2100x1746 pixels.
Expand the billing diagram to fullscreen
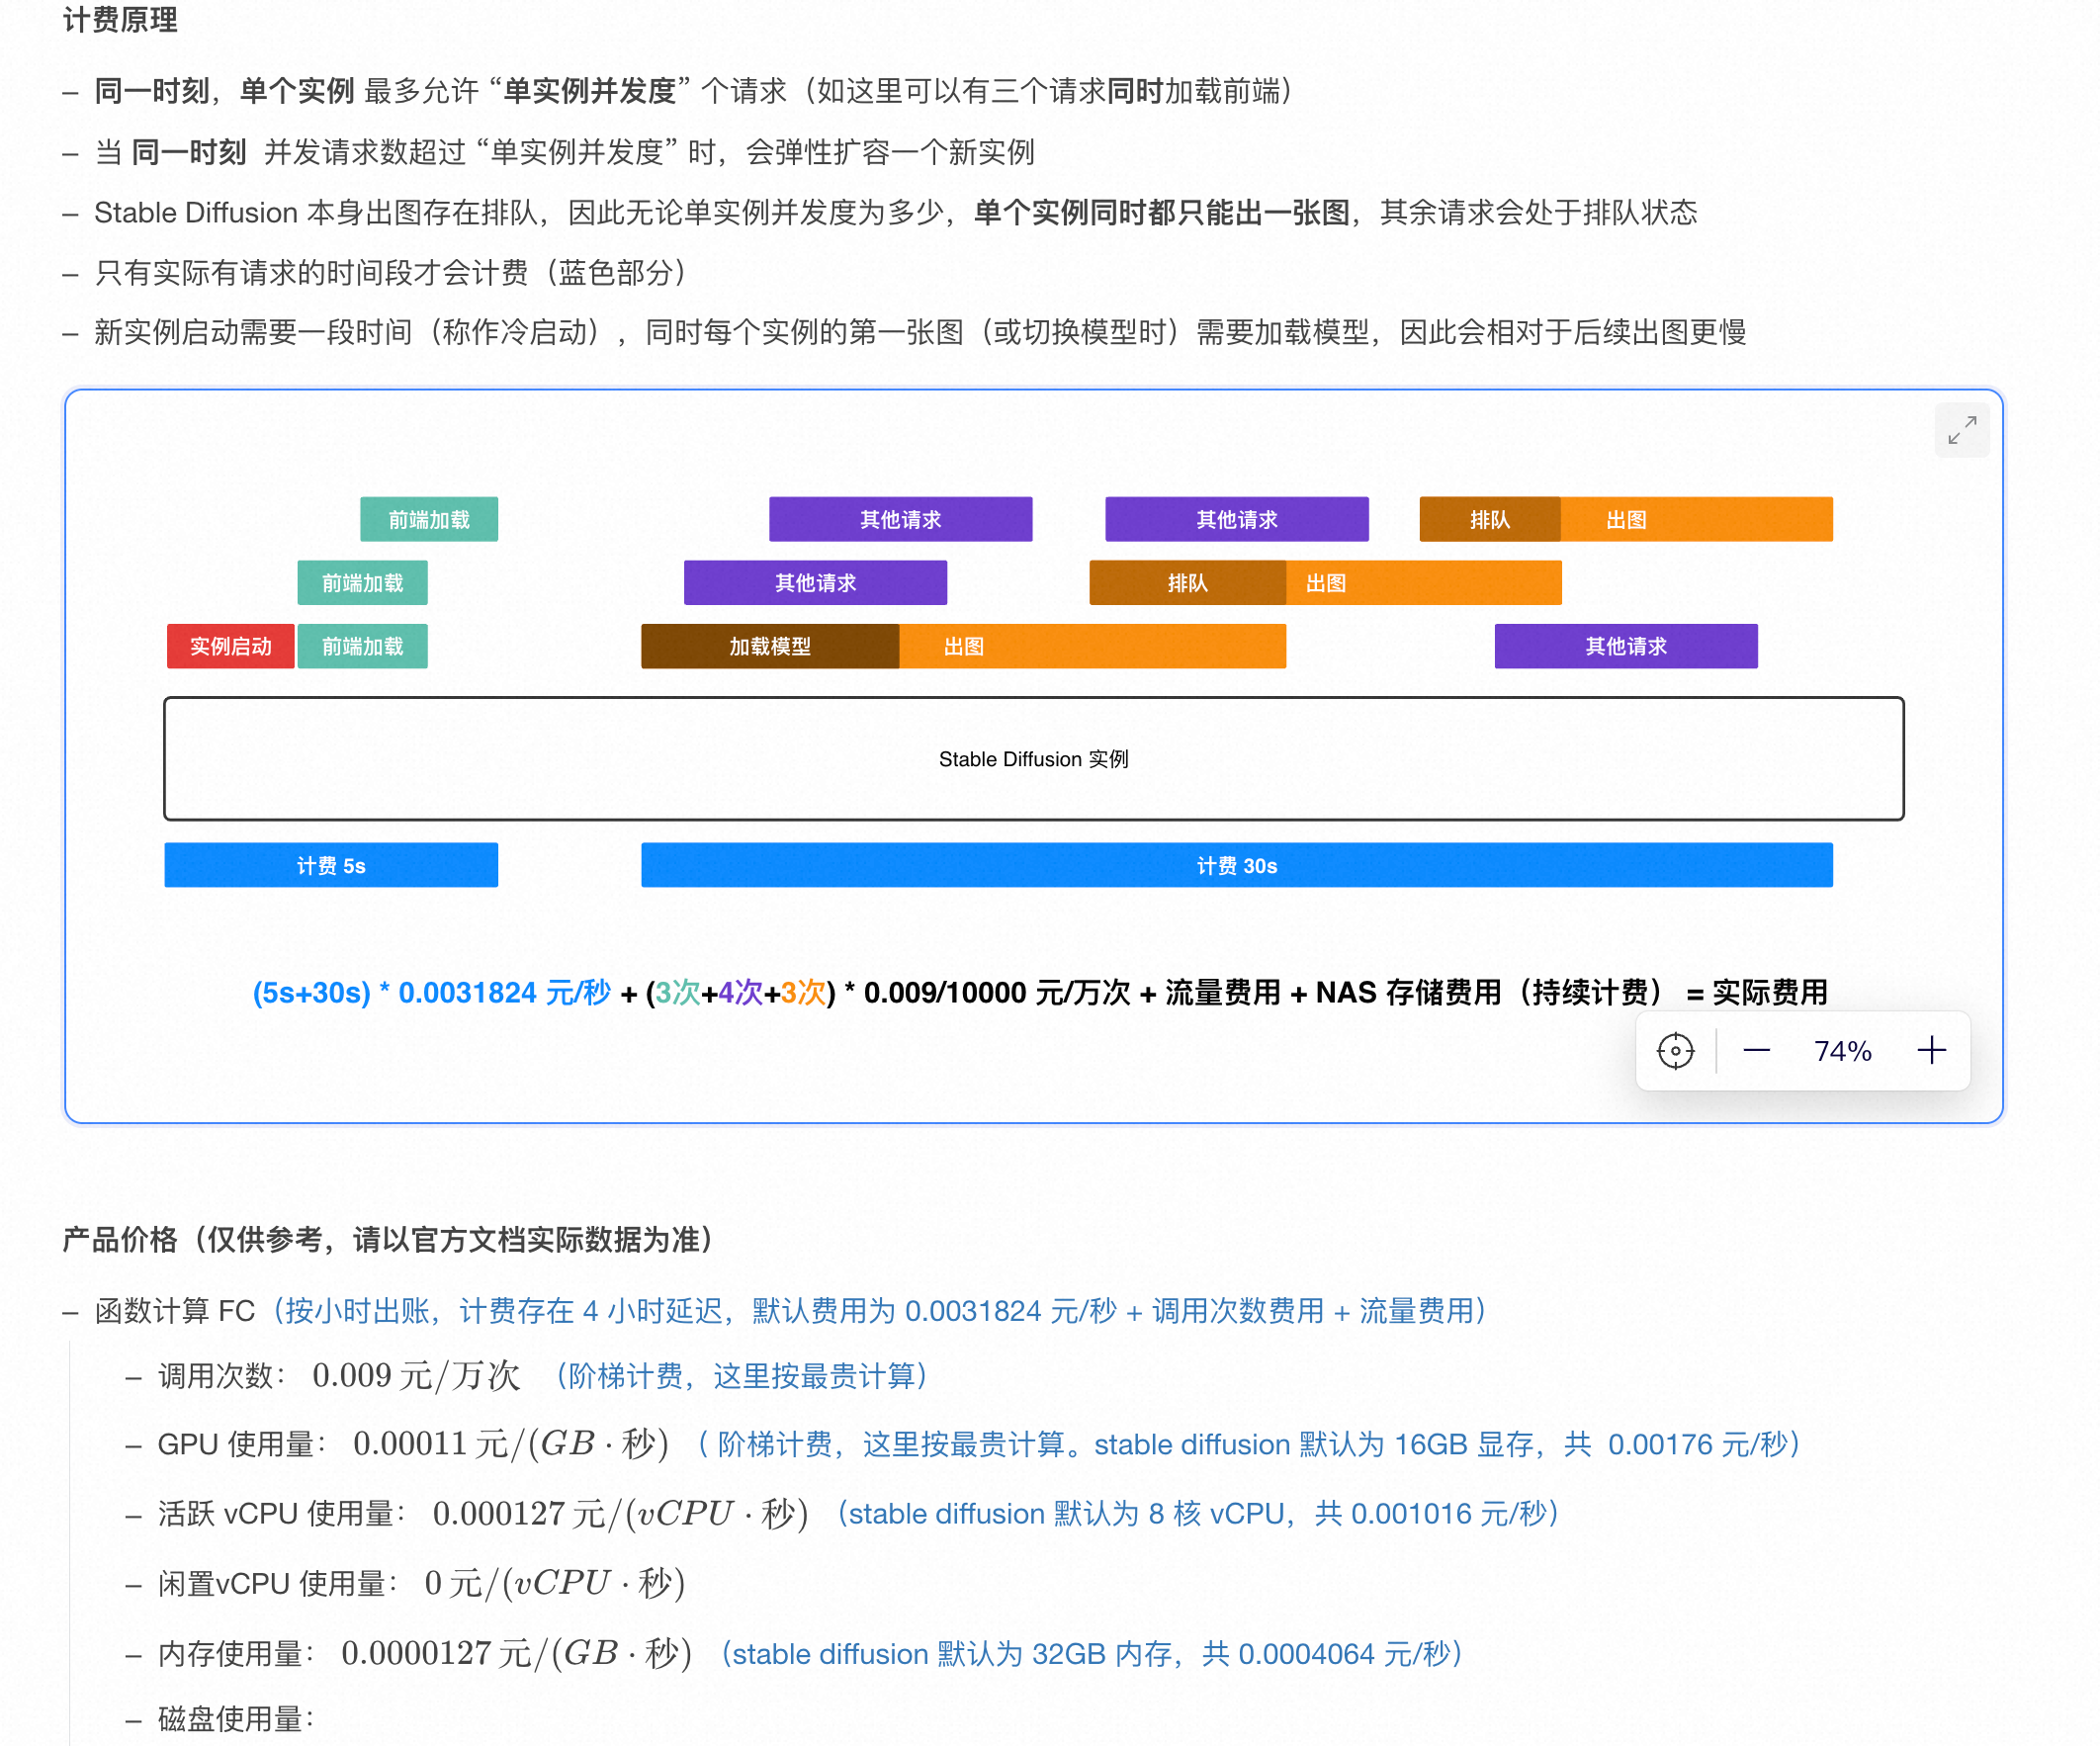click(x=1961, y=430)
